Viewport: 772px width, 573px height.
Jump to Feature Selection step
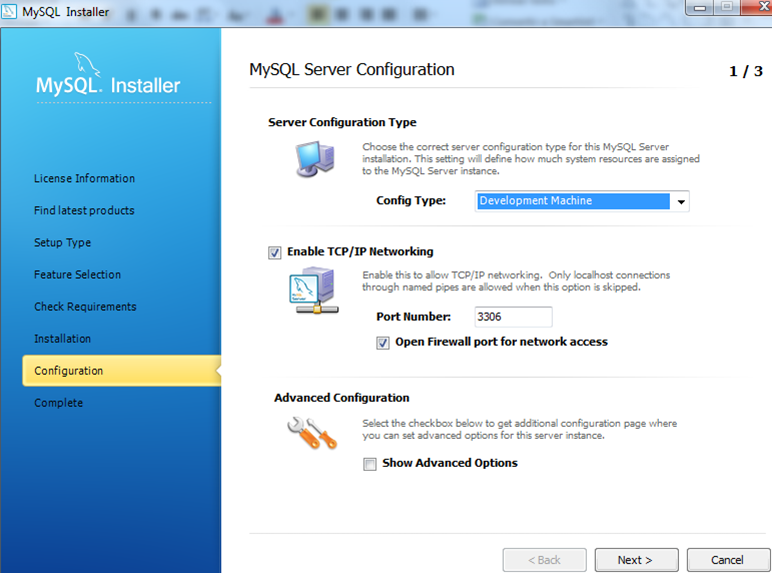coord(77,275)
